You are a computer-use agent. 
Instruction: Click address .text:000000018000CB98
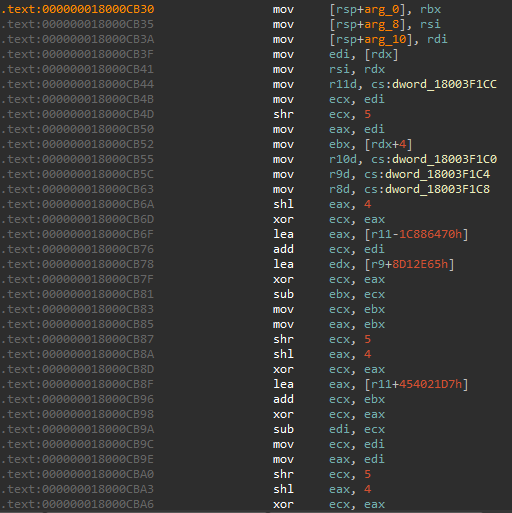point(77,414)
